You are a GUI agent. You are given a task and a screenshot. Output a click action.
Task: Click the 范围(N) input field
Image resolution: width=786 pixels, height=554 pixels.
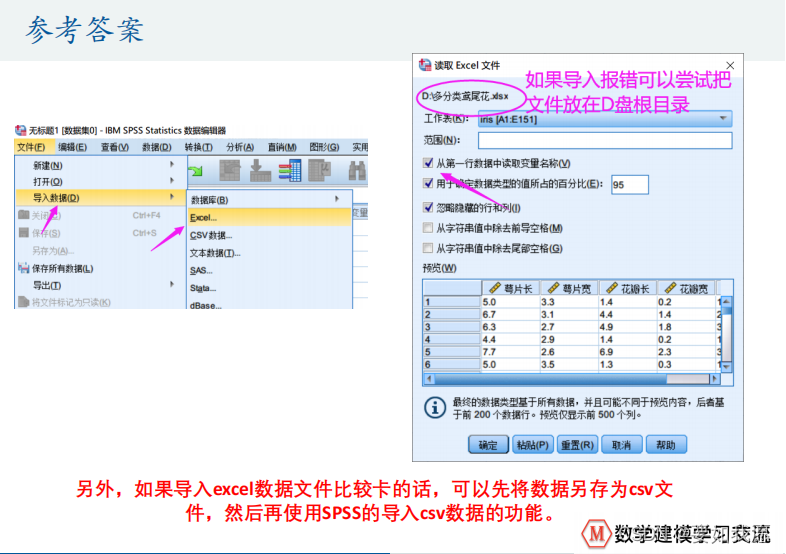605,140
